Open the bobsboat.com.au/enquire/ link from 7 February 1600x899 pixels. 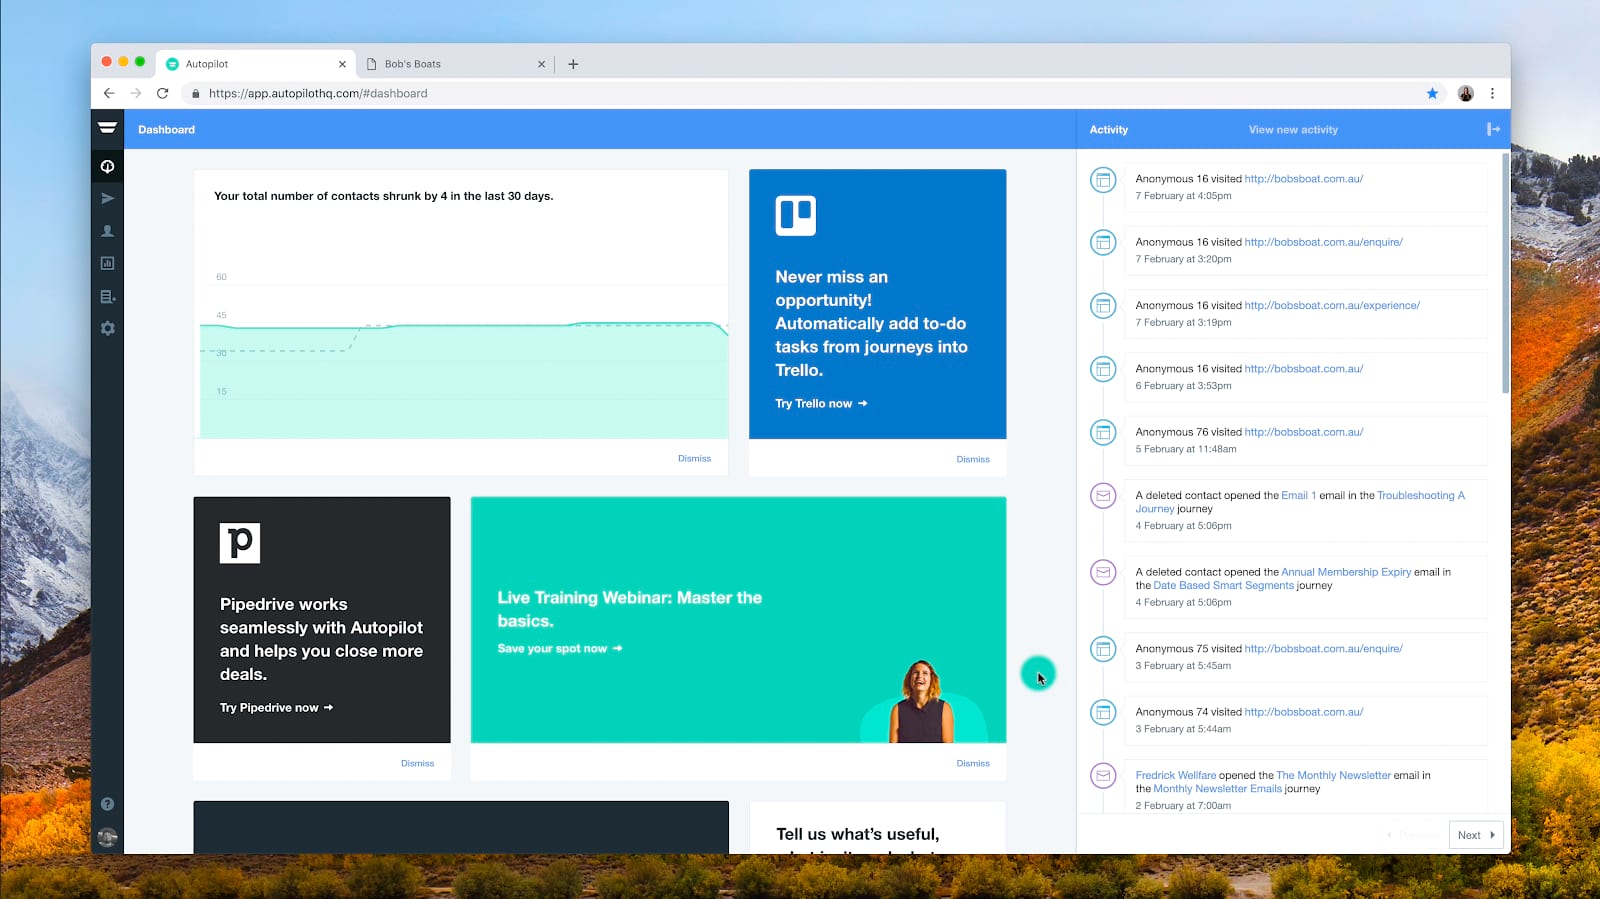[1323, 242]
